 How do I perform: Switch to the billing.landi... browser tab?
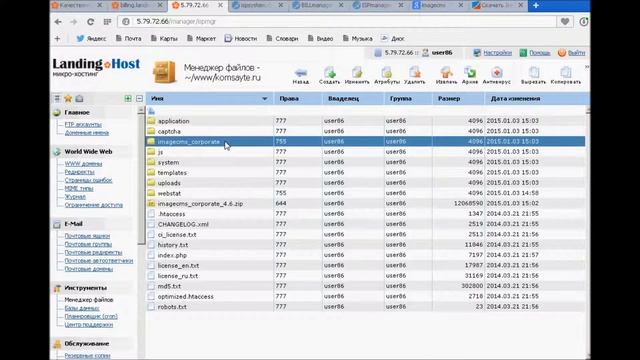click(x=134, y=5)
